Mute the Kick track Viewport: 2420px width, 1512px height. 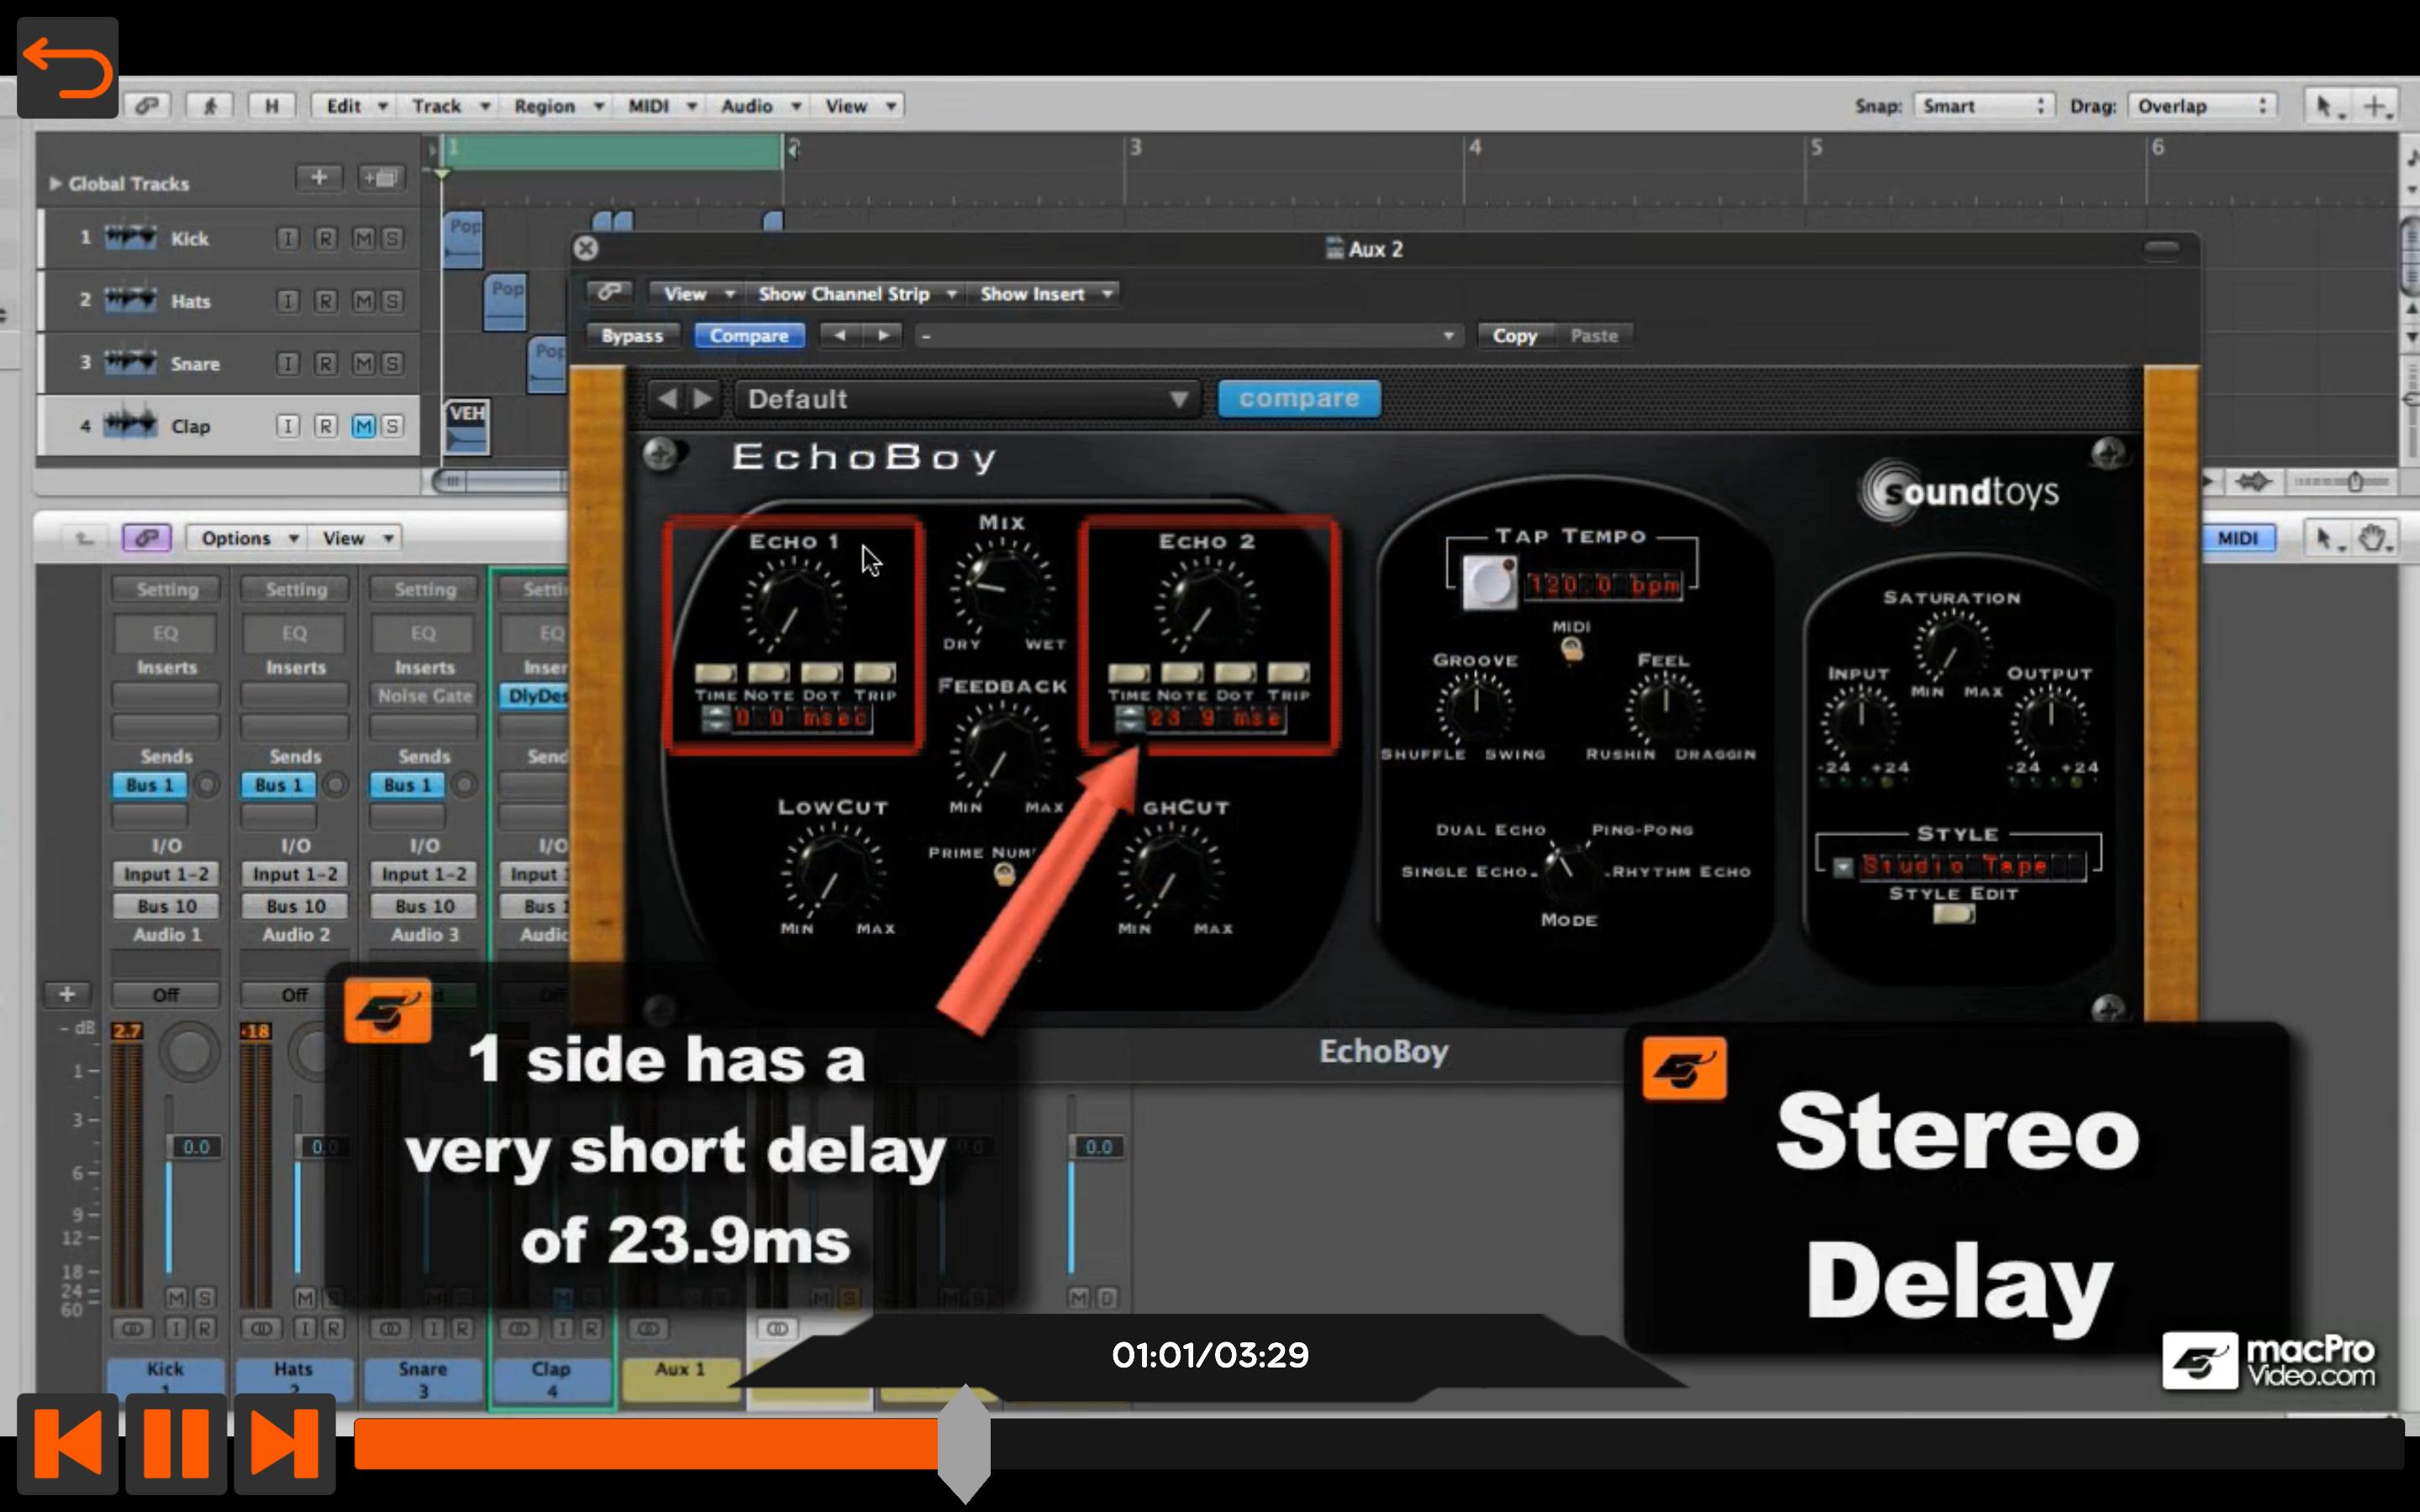click(363, 238)
